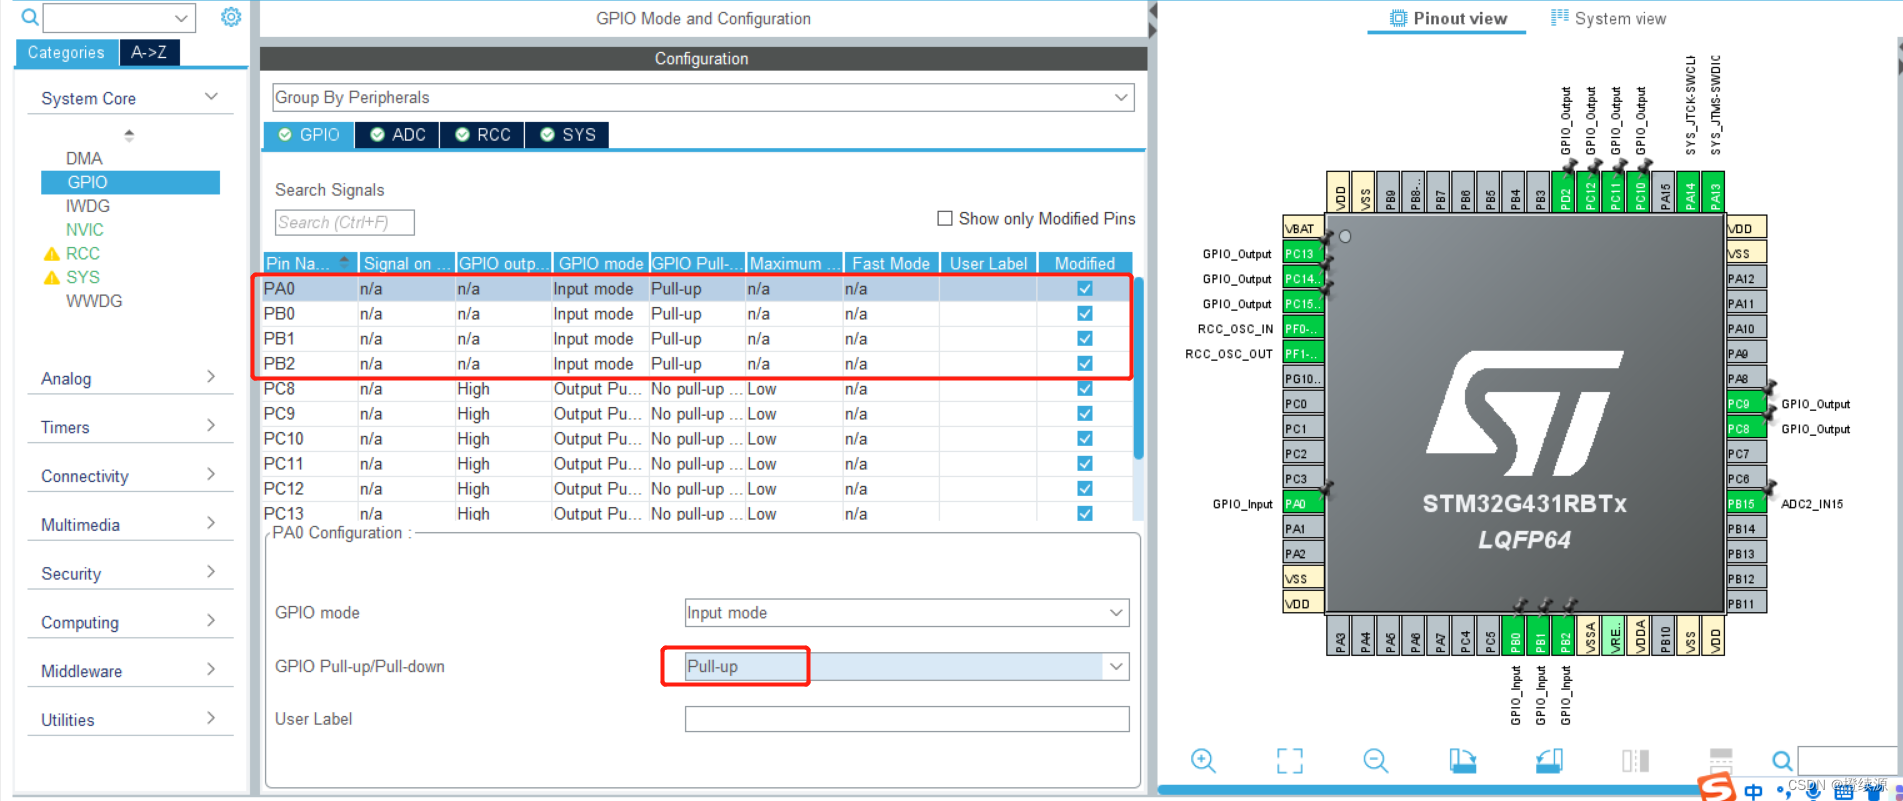Toggle Show only Modified Pins checkbox
Image resolution: width=1903 pixels, height=801 pixels.
coord(944,218)
